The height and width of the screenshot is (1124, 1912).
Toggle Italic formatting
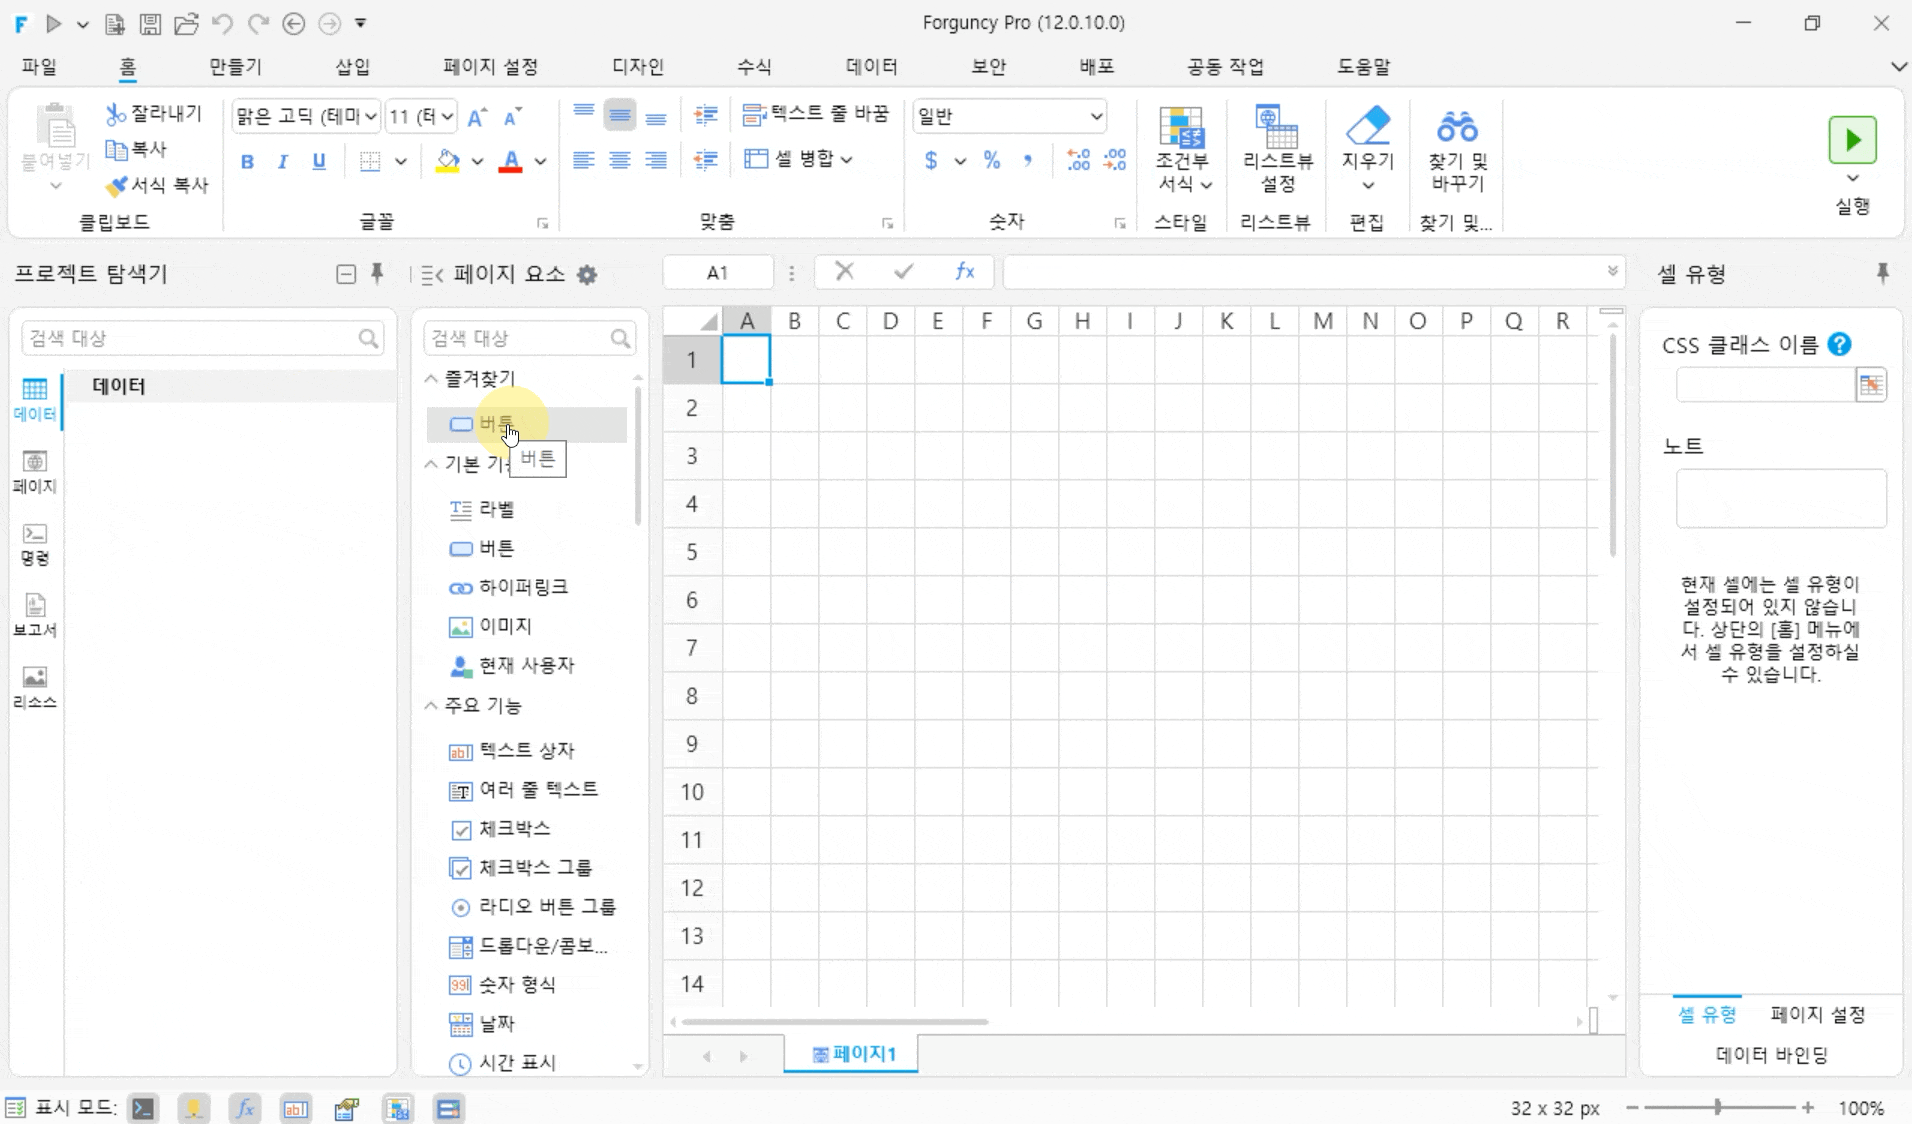click(x=283, y=161)
